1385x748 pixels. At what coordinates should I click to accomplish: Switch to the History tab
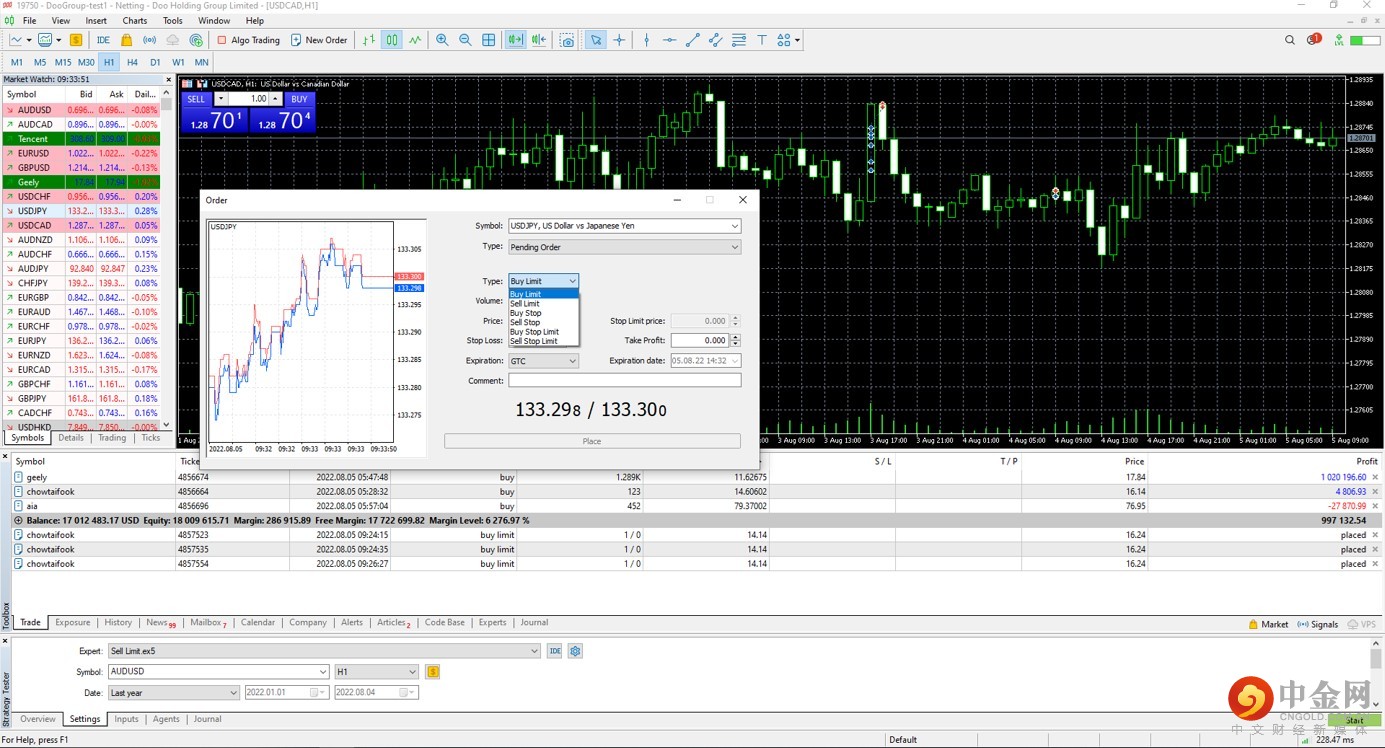(118, 623)
